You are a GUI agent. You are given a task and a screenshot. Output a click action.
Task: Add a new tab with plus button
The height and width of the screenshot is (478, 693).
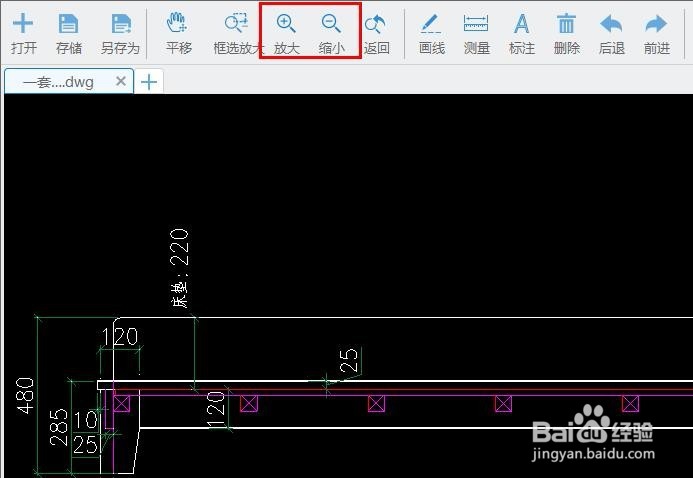(149, 82)
